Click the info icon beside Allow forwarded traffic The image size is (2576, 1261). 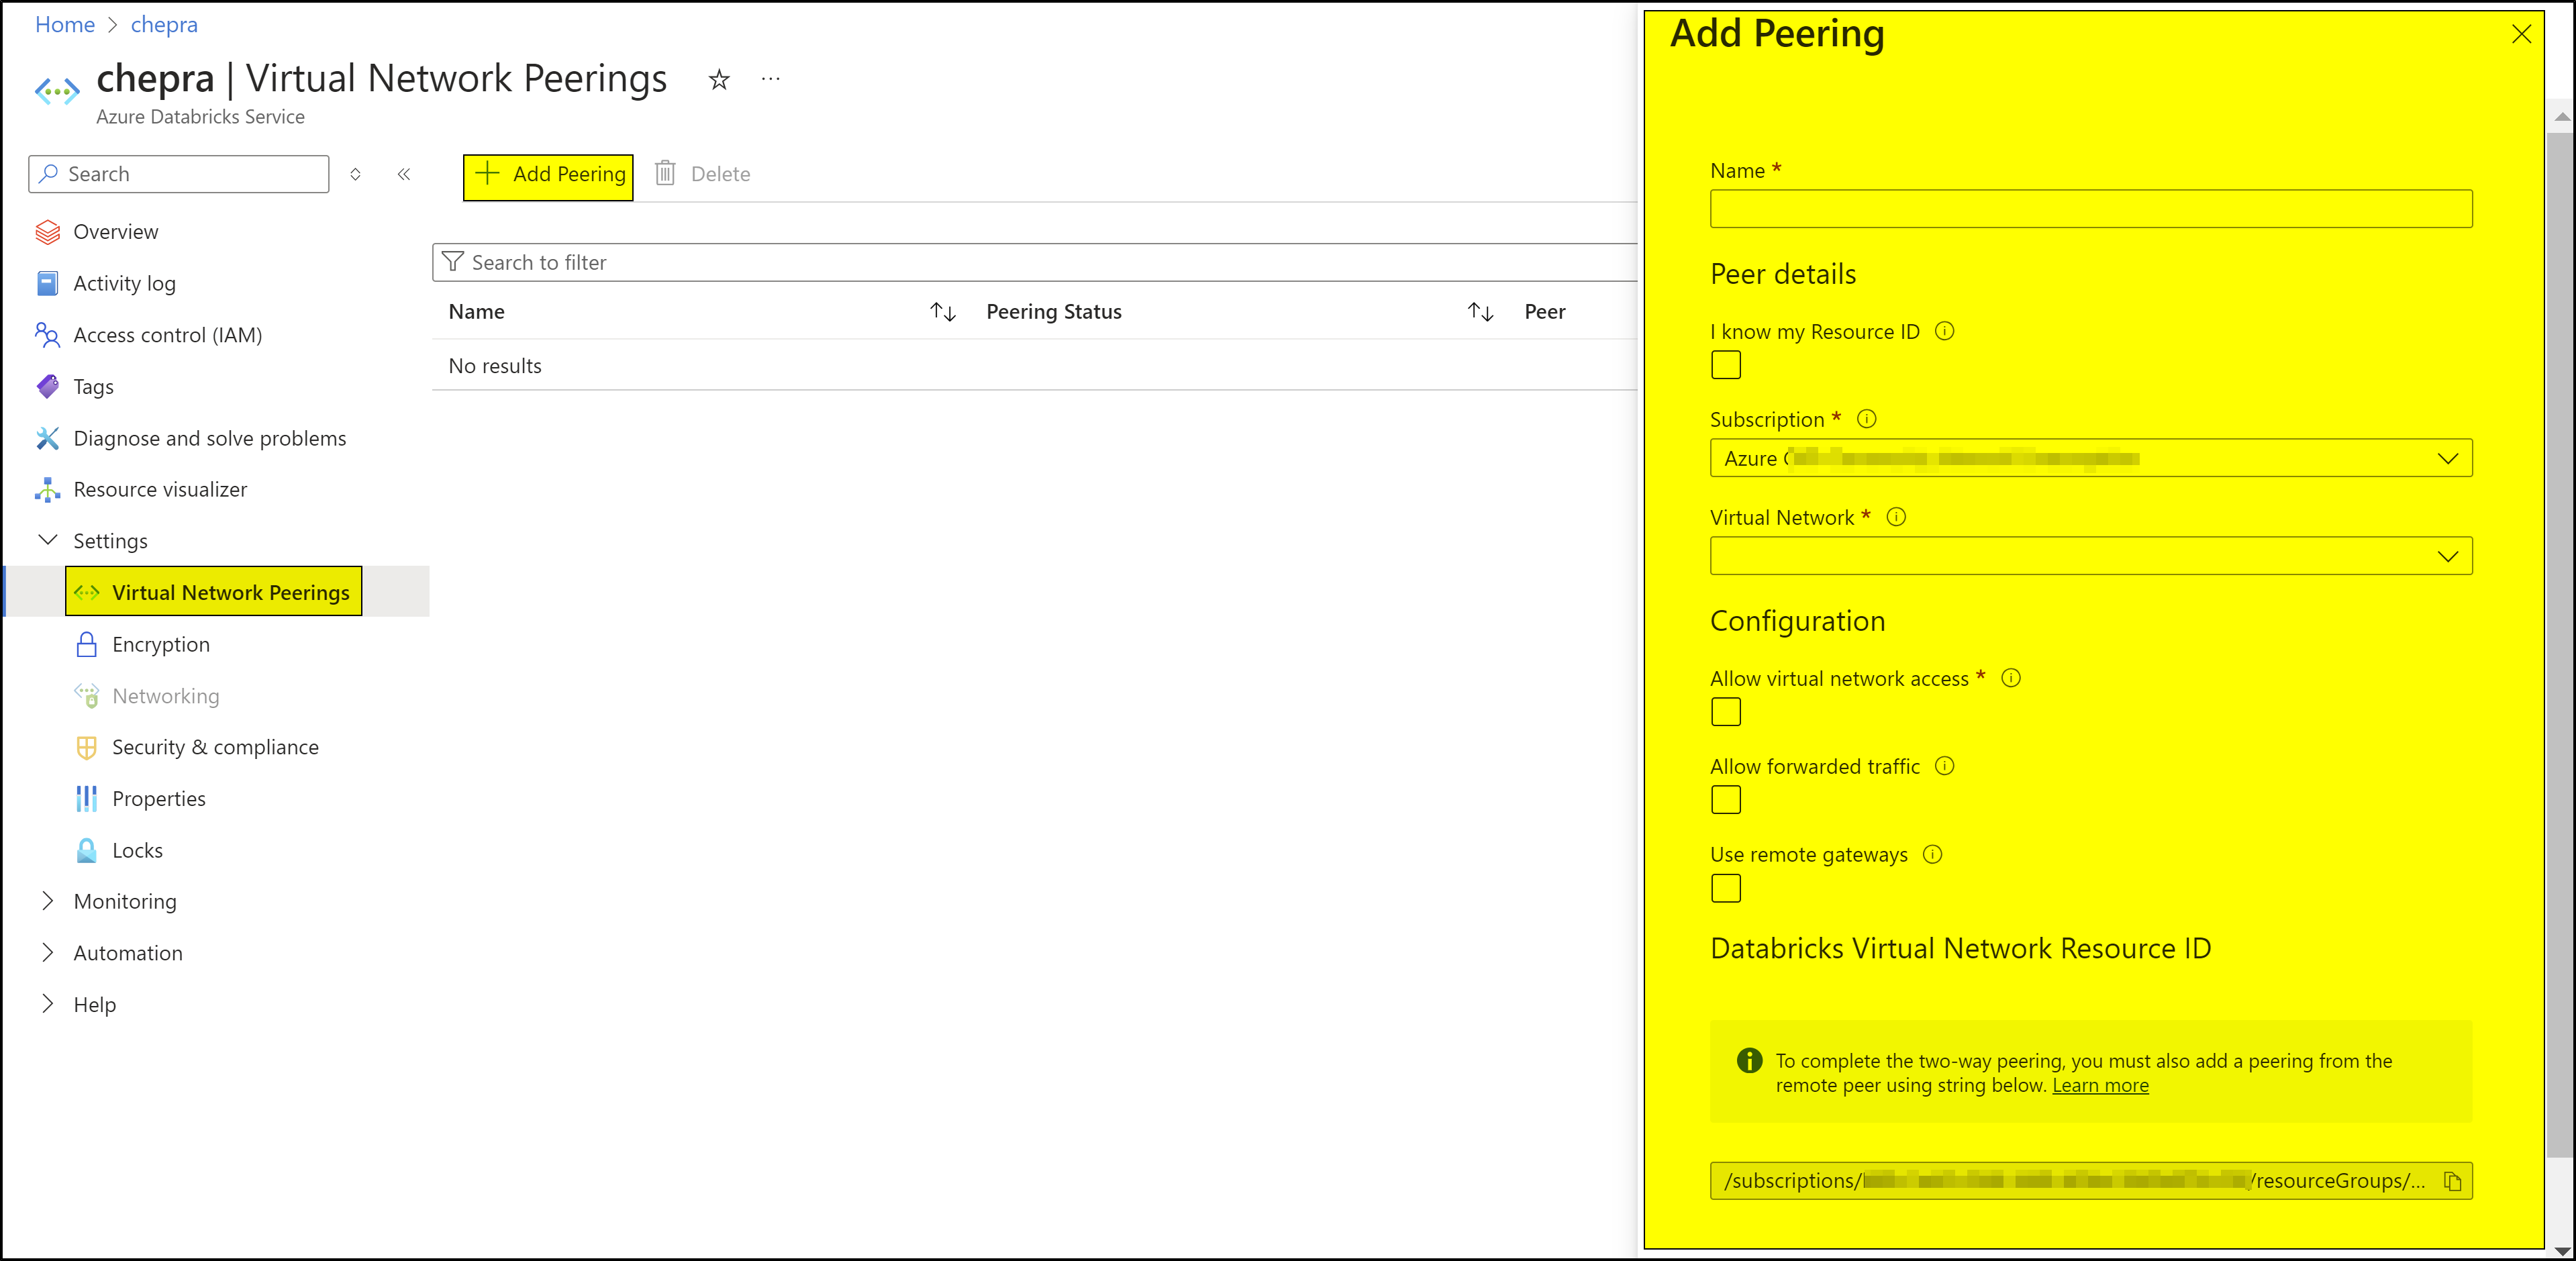click(1944, 766)
